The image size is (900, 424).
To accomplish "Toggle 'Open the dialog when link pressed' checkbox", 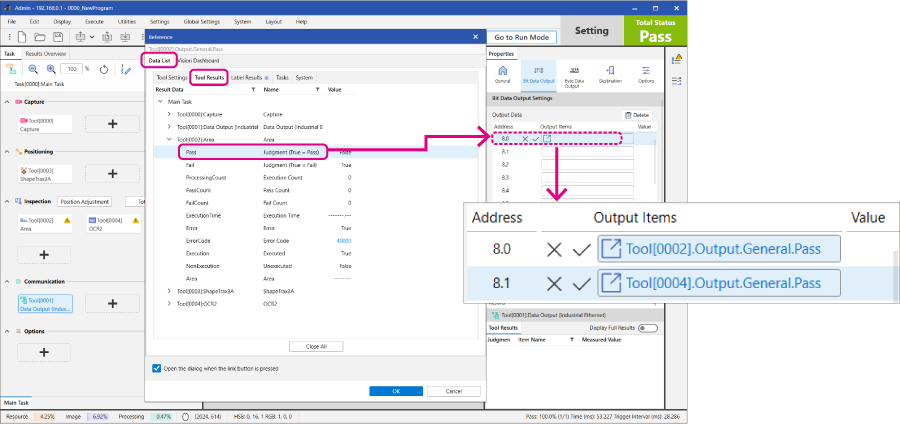I will [x=154, y=368].
